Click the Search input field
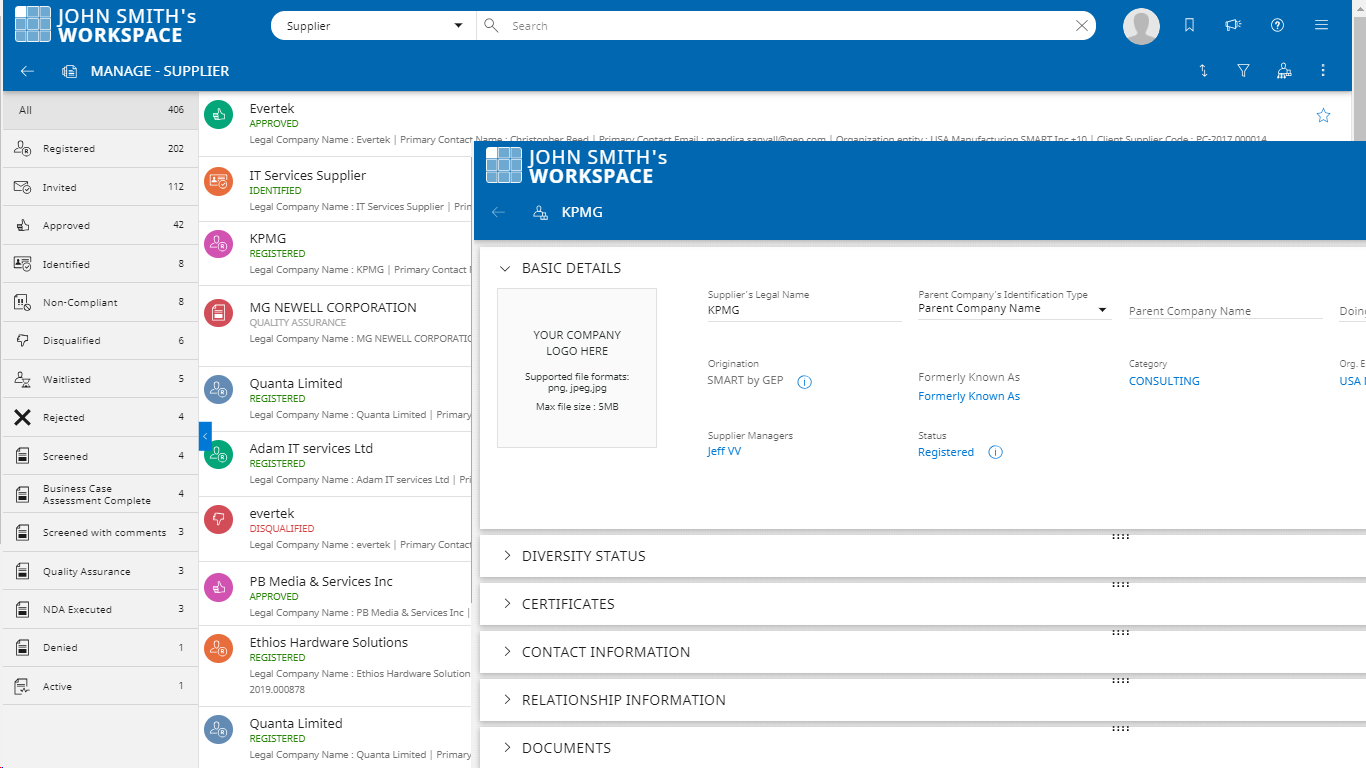This screenshot has height=768, width=1366. (x=785, y=26)
